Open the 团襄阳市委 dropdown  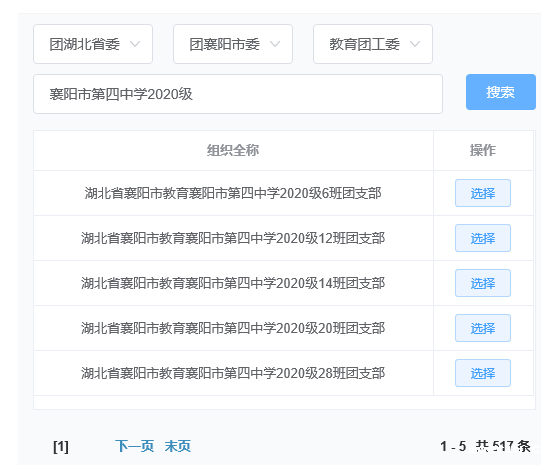pos(233,44)
